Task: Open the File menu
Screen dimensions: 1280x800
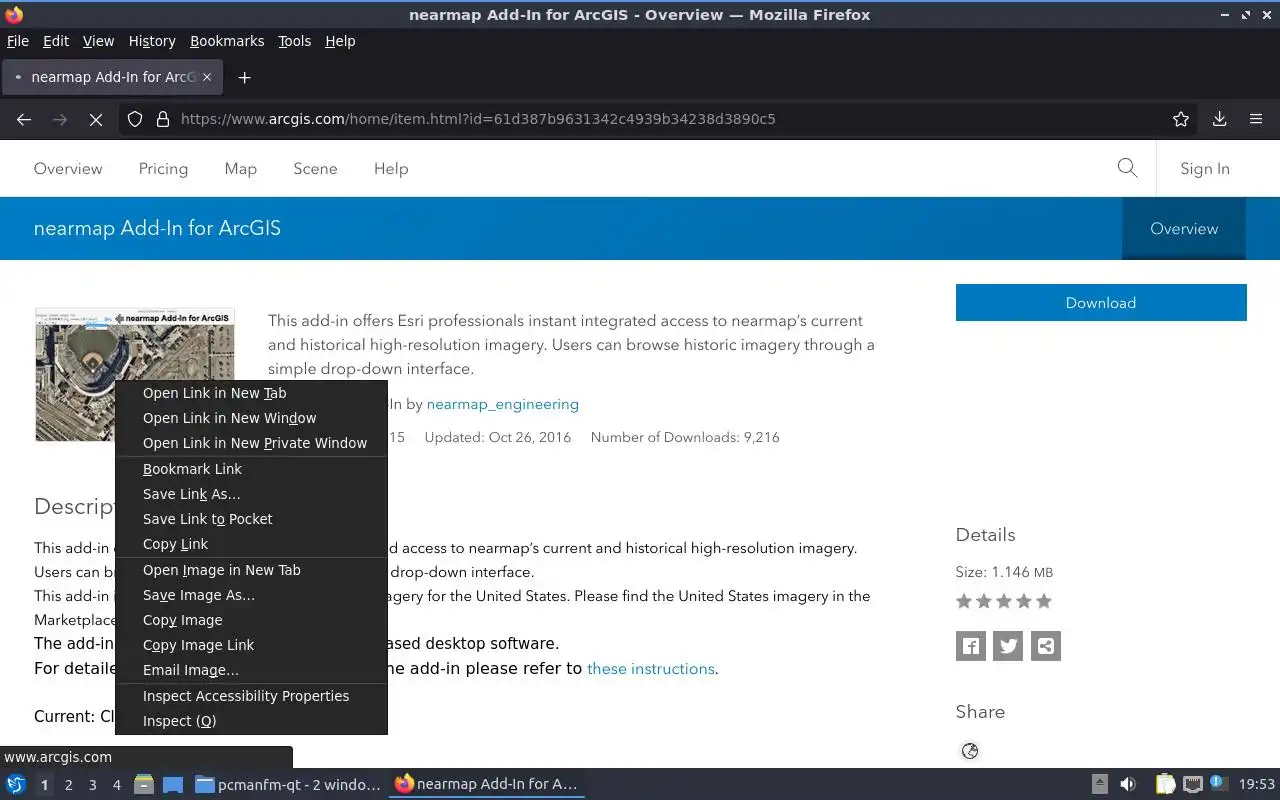Action: click(18, 41)
